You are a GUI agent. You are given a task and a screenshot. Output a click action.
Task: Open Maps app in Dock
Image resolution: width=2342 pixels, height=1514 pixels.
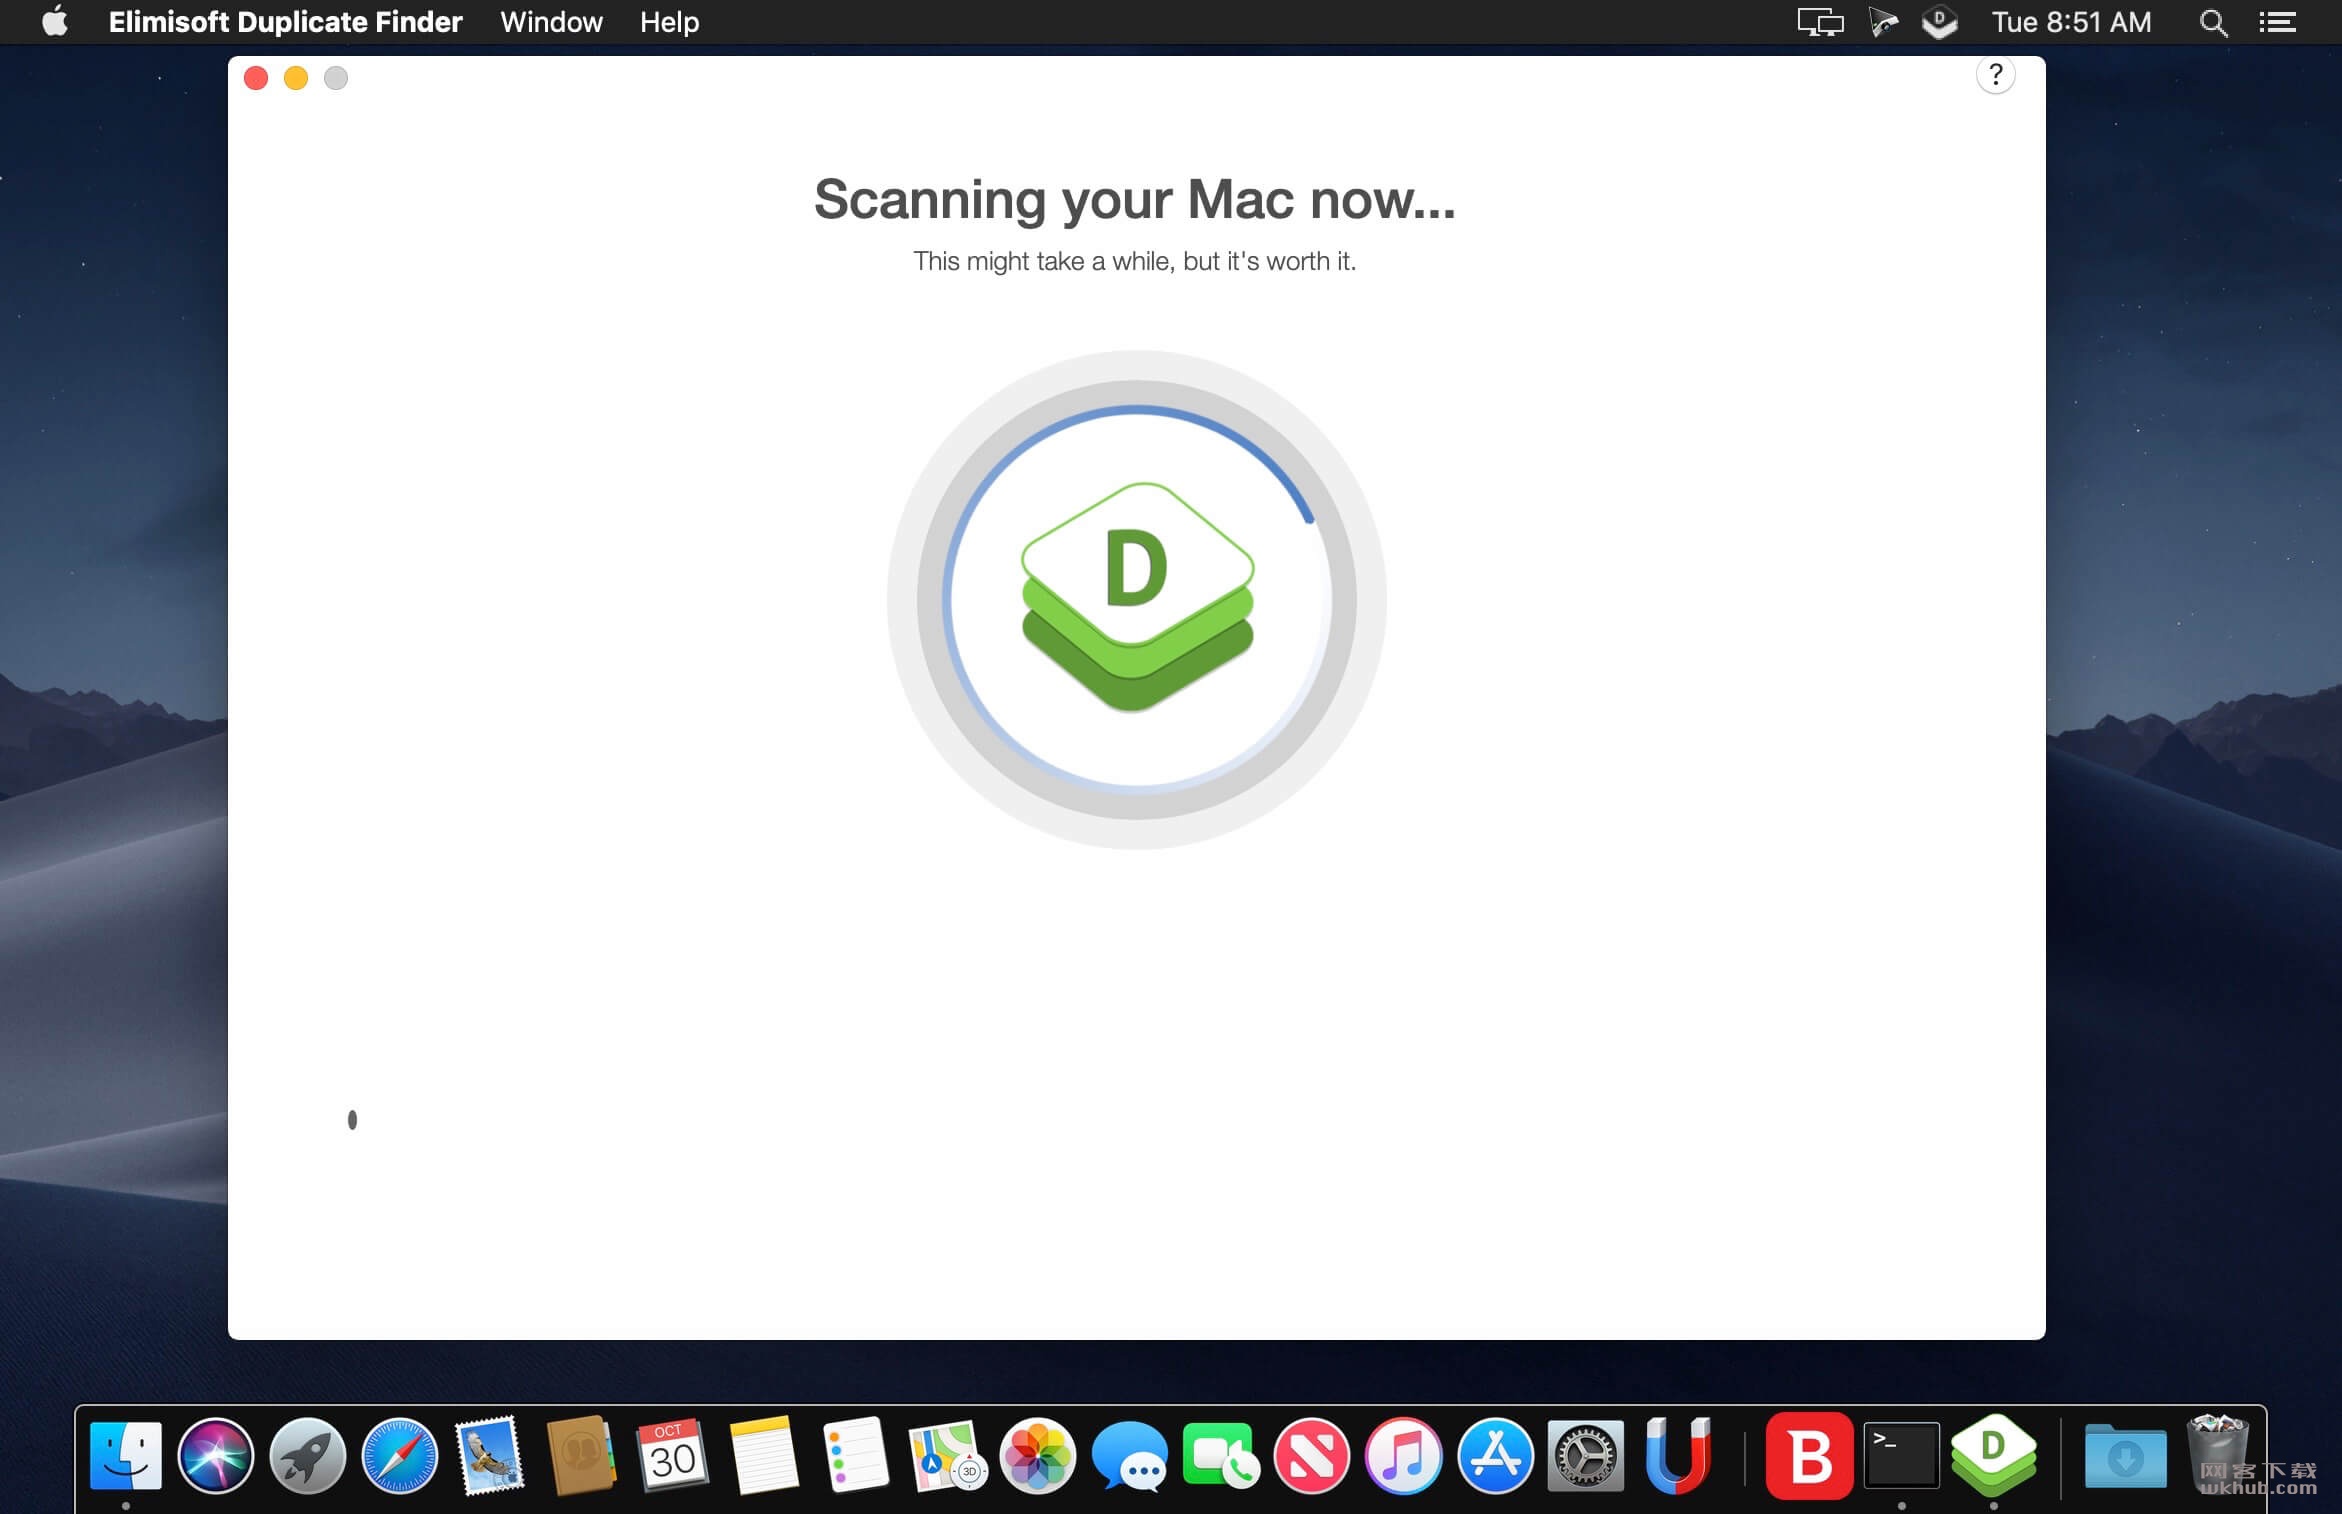pos(946,1455)
